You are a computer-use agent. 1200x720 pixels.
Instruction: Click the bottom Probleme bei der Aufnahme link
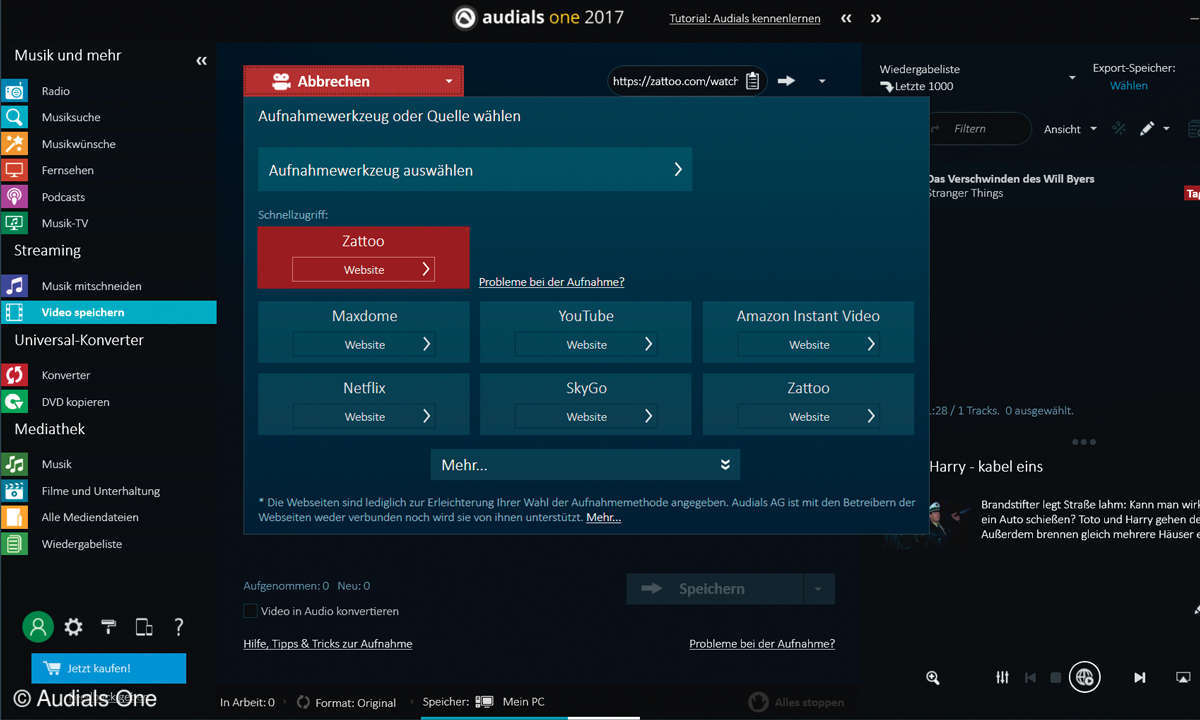click(x=762, y=644)
